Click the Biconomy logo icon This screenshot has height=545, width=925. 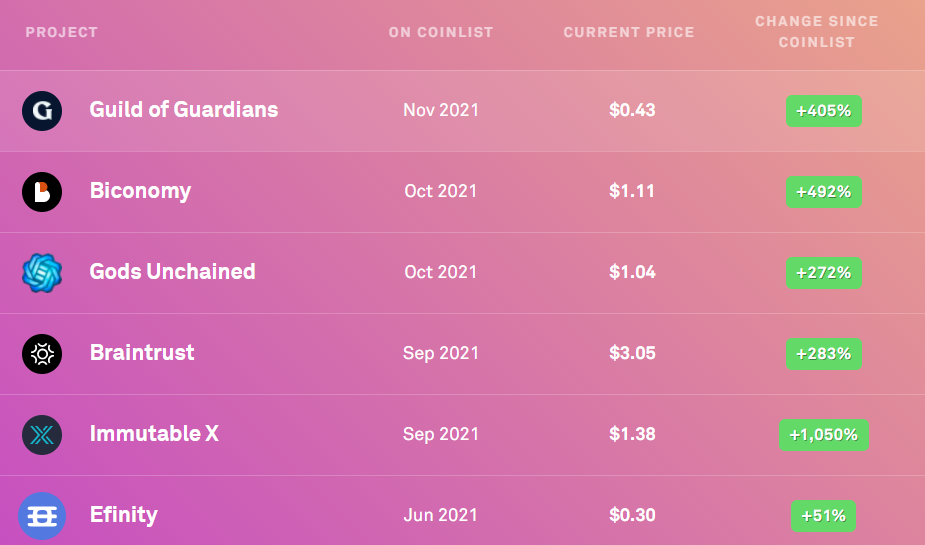tap(42, 191)
